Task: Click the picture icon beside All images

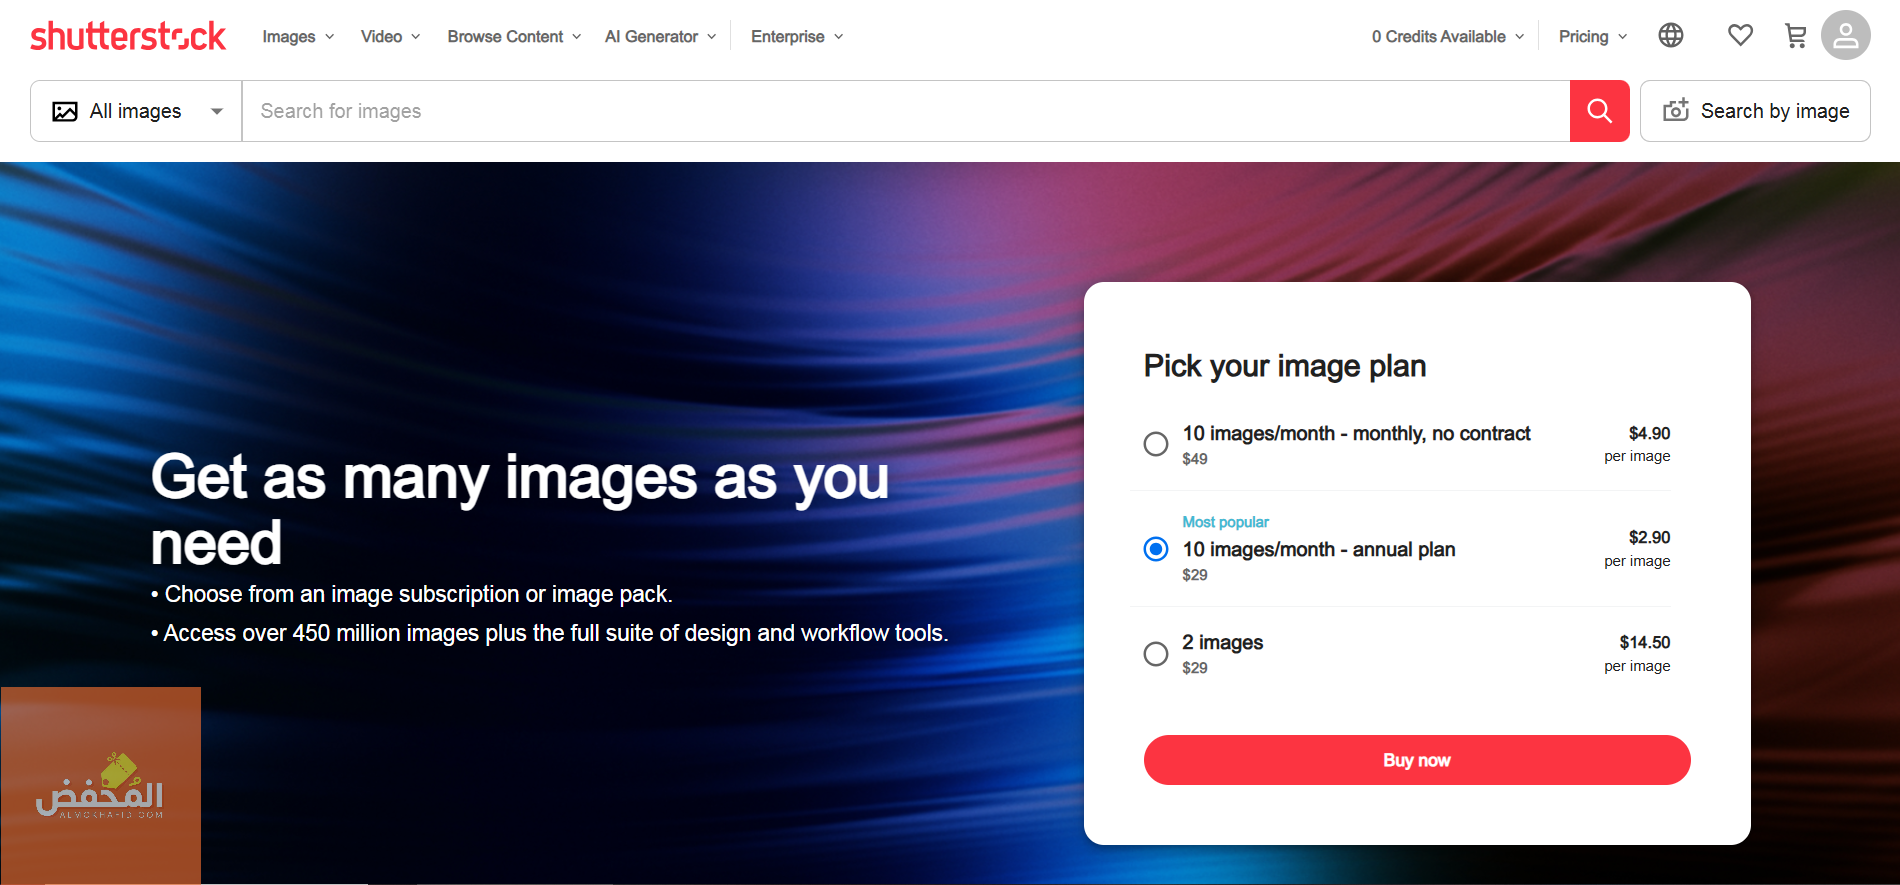Action: pos(65,111)
